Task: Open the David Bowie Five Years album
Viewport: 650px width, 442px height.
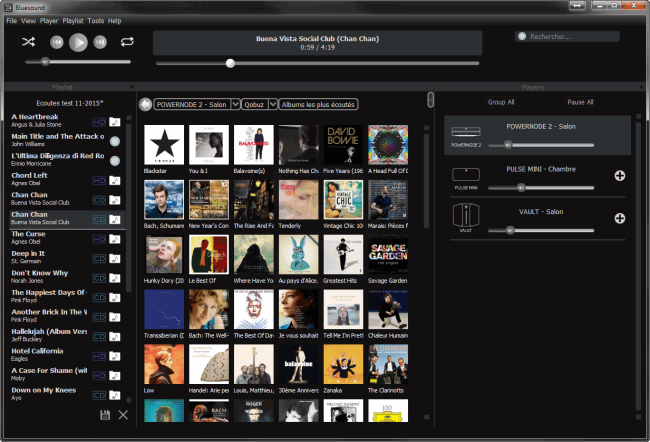Action: 343,145
